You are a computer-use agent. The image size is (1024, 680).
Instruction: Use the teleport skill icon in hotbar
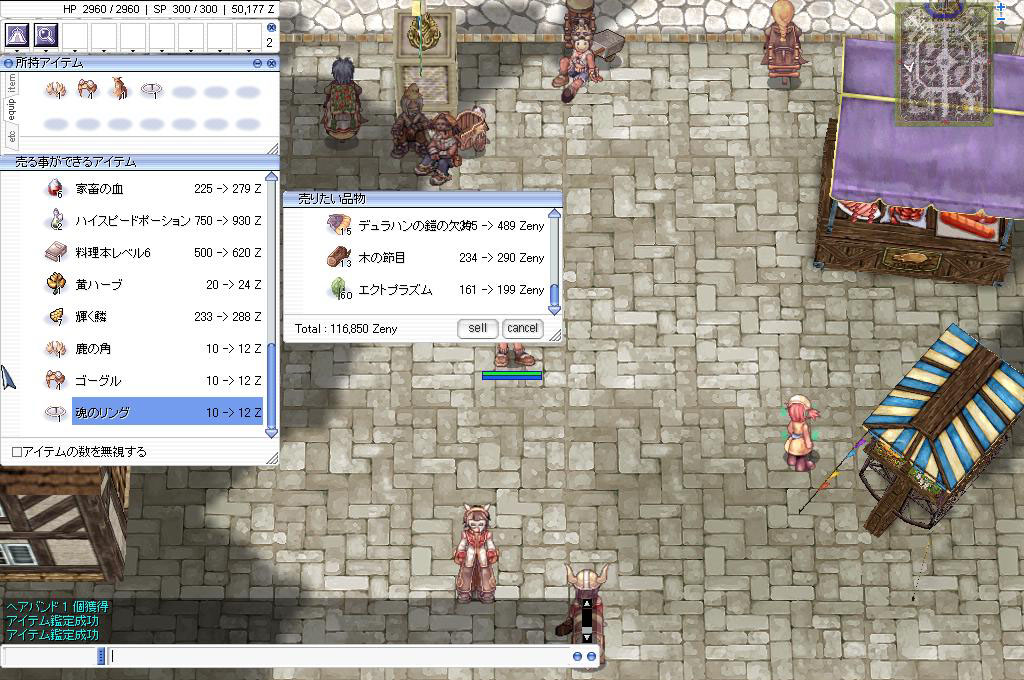coord(18,35)
